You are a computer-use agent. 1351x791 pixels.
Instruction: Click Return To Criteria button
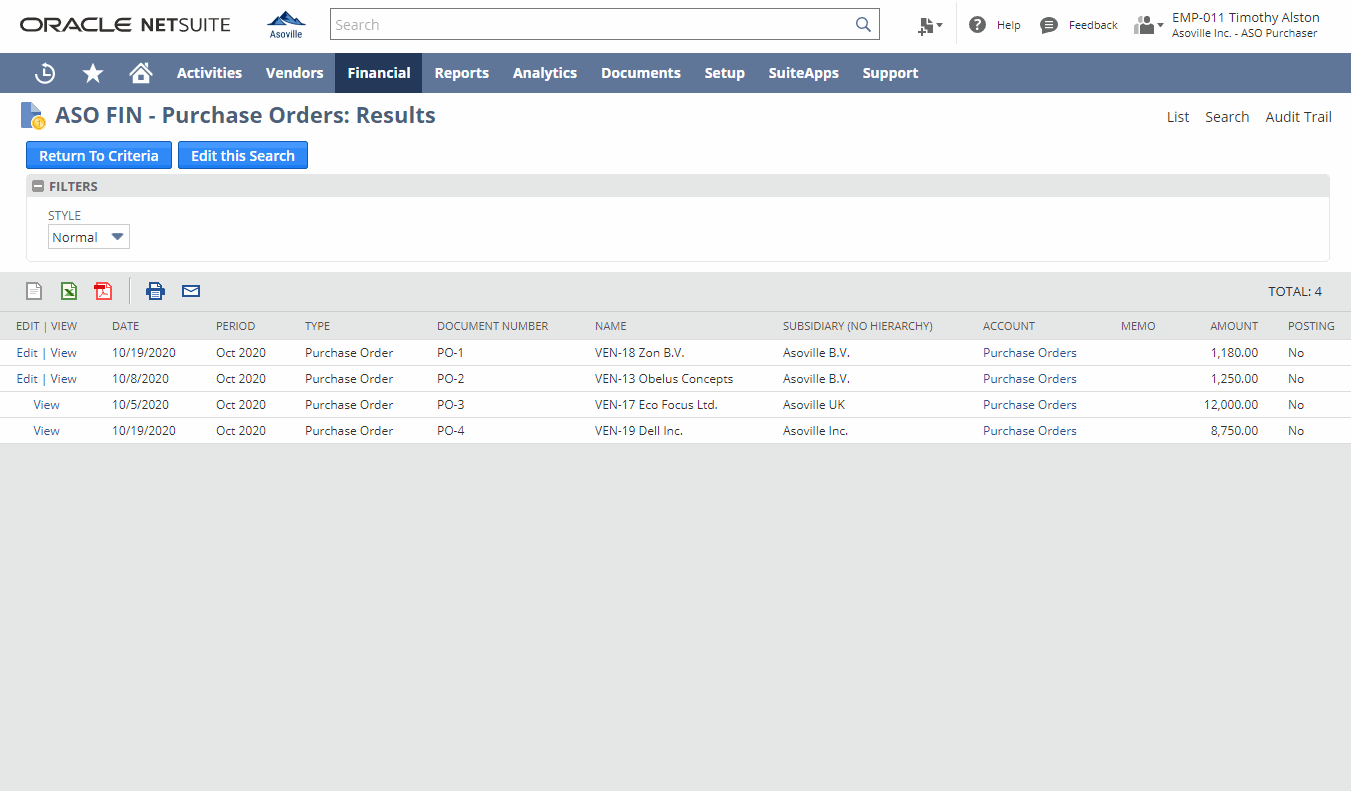click(99, 155)
